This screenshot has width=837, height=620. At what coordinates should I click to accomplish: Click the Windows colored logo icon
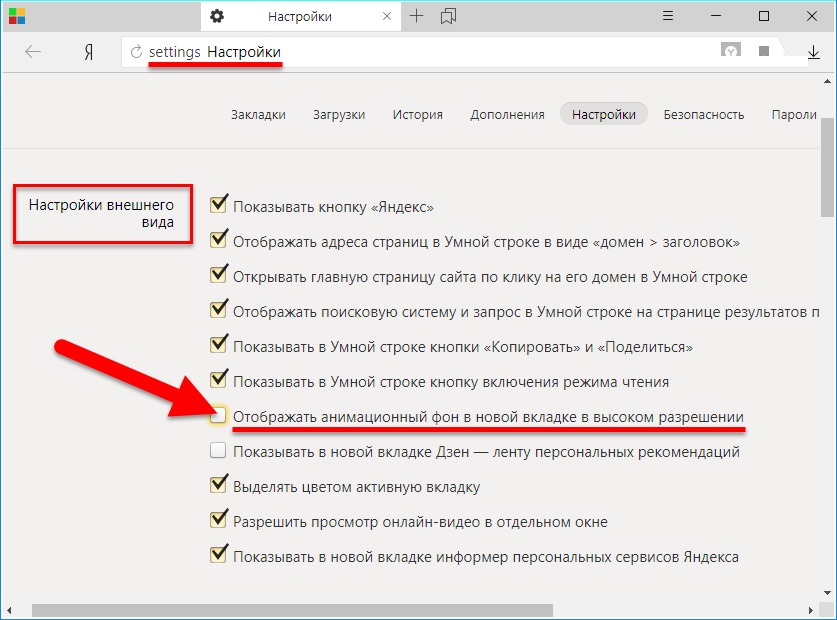tap(17, 16)
